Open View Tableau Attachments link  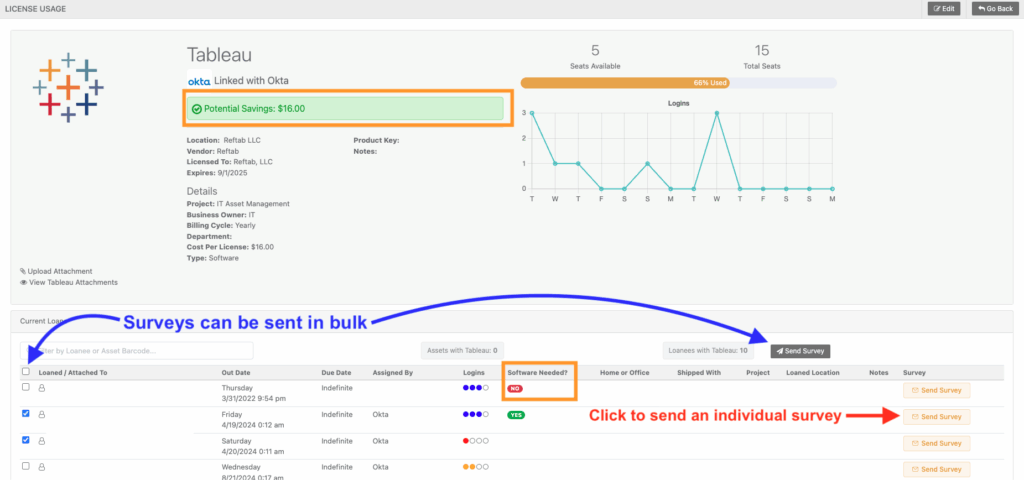point(69,283)
